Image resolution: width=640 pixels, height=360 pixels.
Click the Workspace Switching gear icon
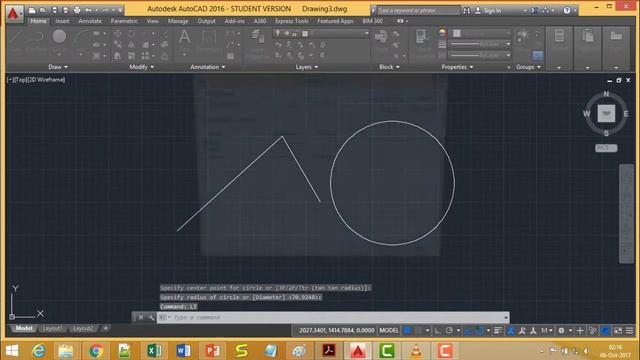pos(562,330)
